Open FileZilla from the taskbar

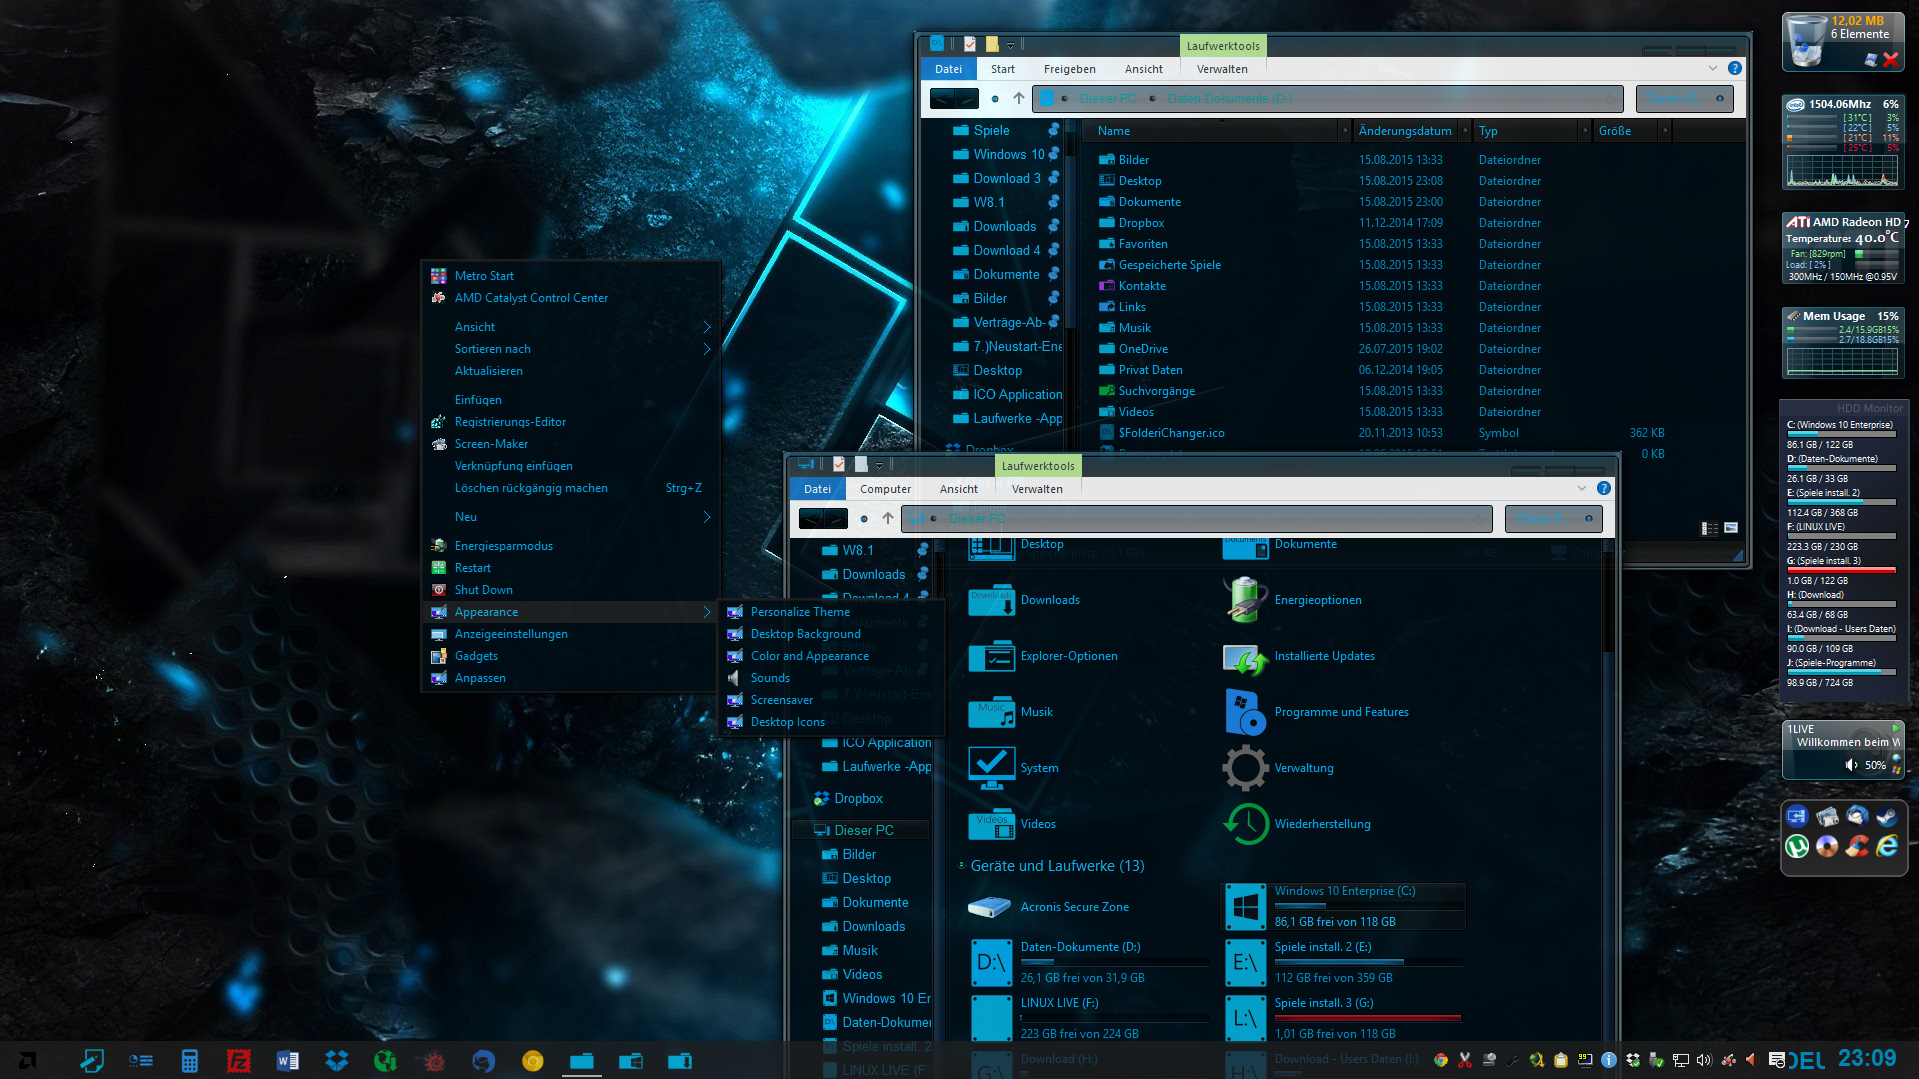pyautogui.click(x=238, y=1061)
